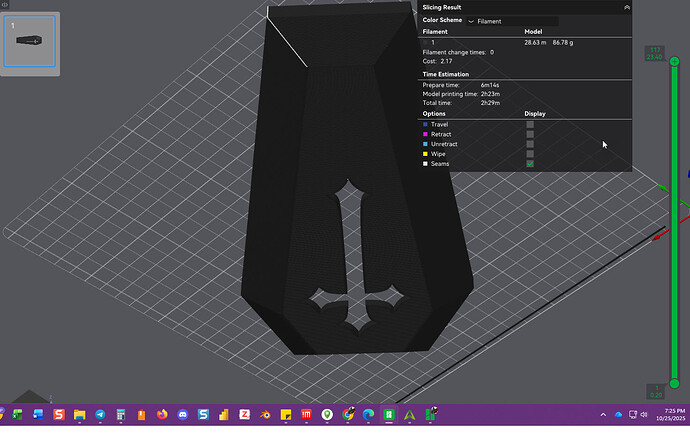Viewport: 690px width, 445px height.
Task: Enable Unretract display checkbox
Action: click(530, 144)
